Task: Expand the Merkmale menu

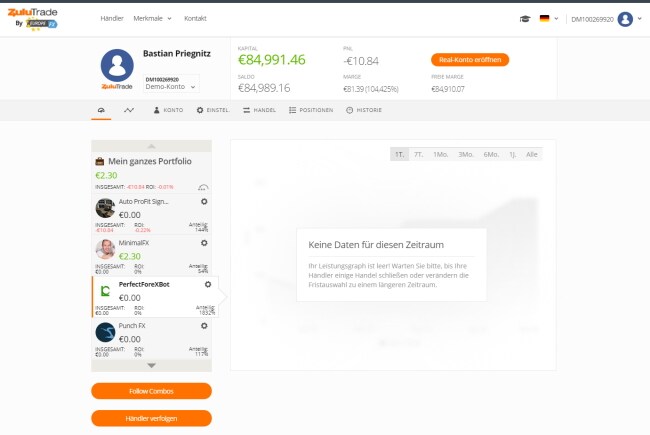Action: [x=152, y=18]
